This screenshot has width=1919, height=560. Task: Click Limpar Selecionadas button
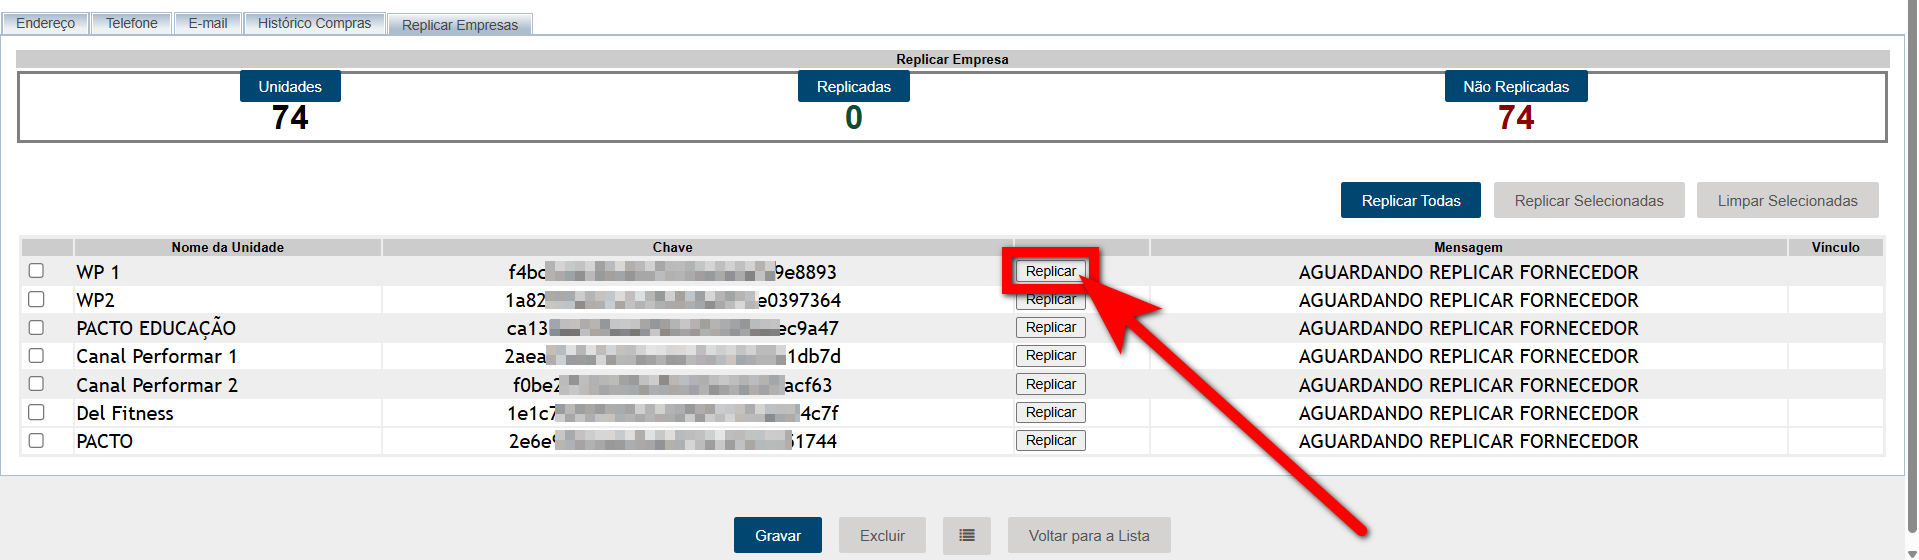coord(1787,200)
